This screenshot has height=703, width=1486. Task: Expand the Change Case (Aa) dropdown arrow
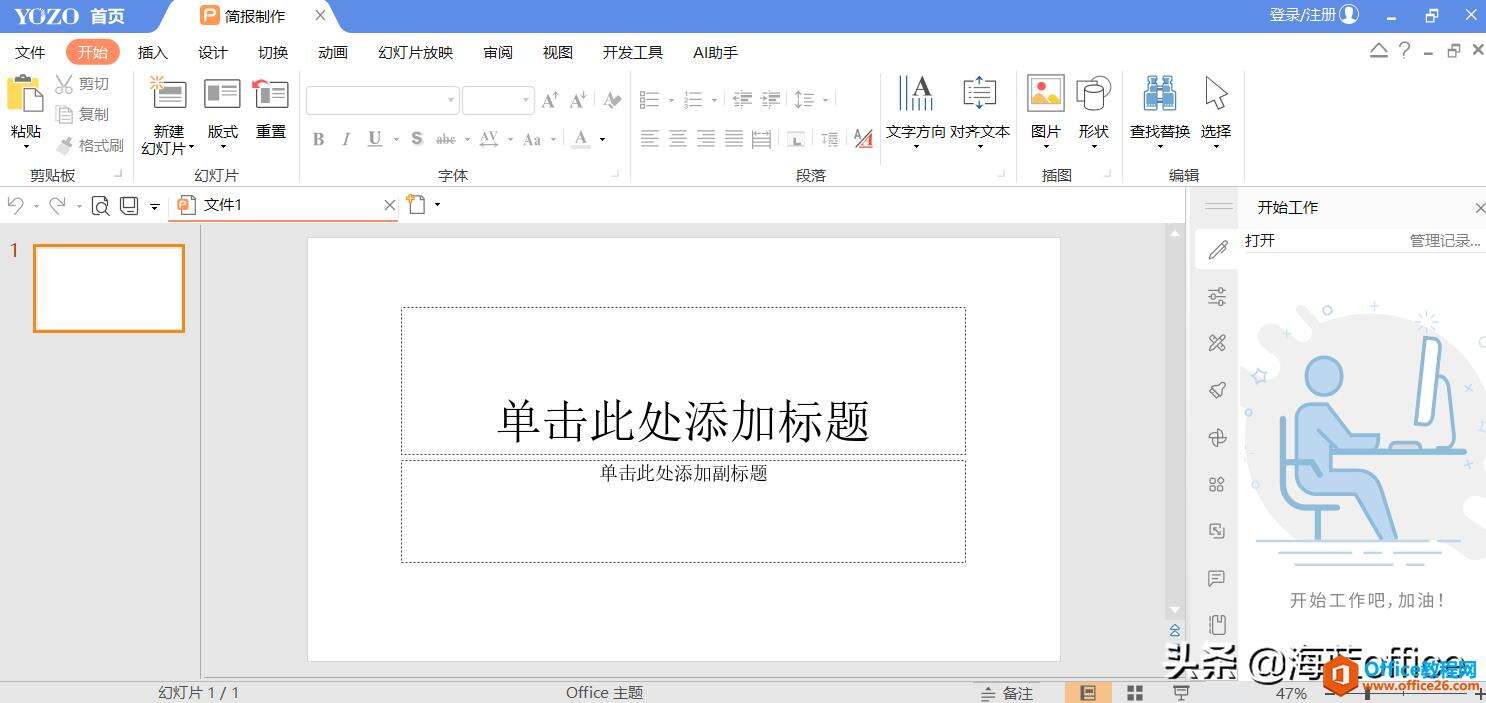click(552, 139)
